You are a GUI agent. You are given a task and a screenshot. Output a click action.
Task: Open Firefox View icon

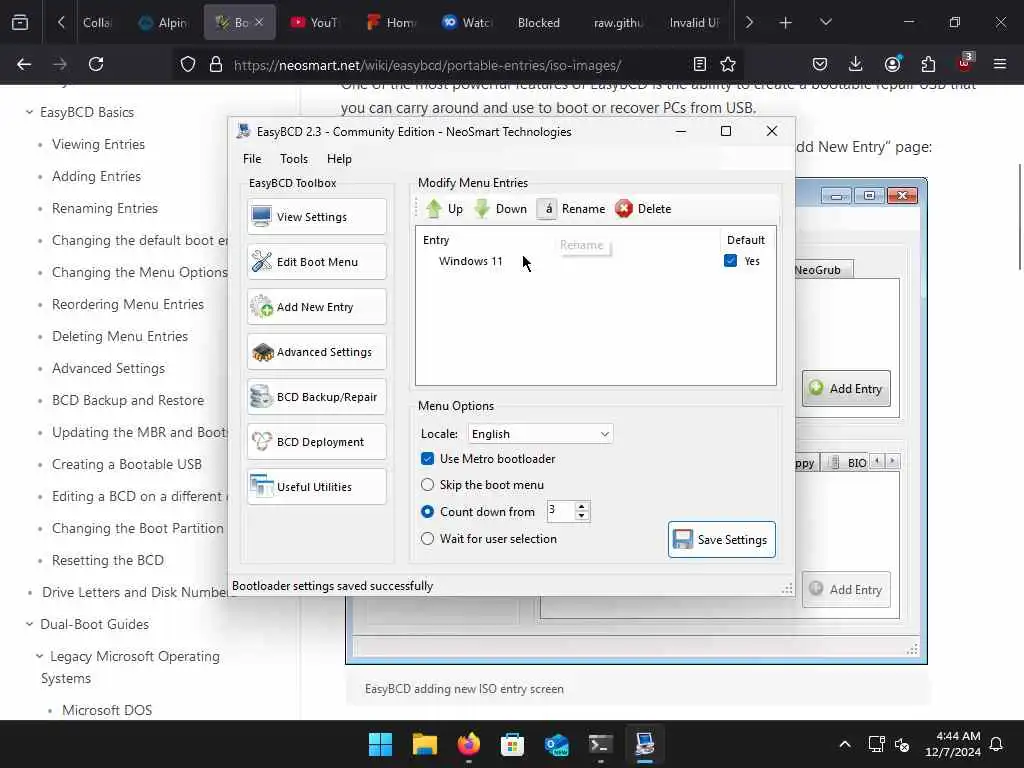(20, 23)
